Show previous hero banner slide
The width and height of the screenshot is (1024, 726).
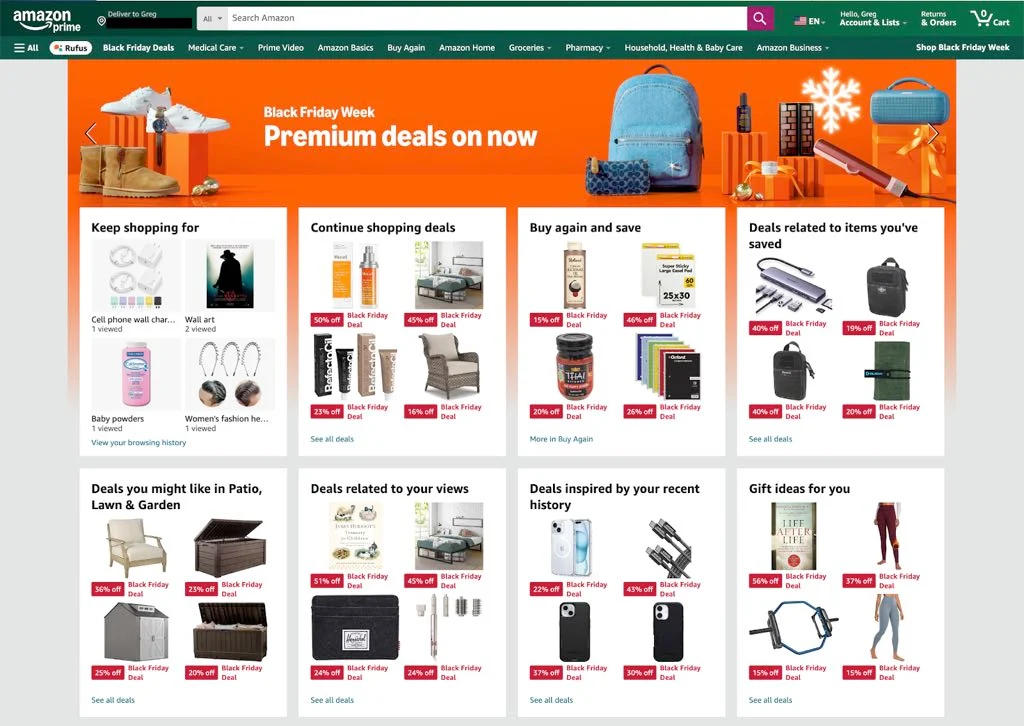91,133
